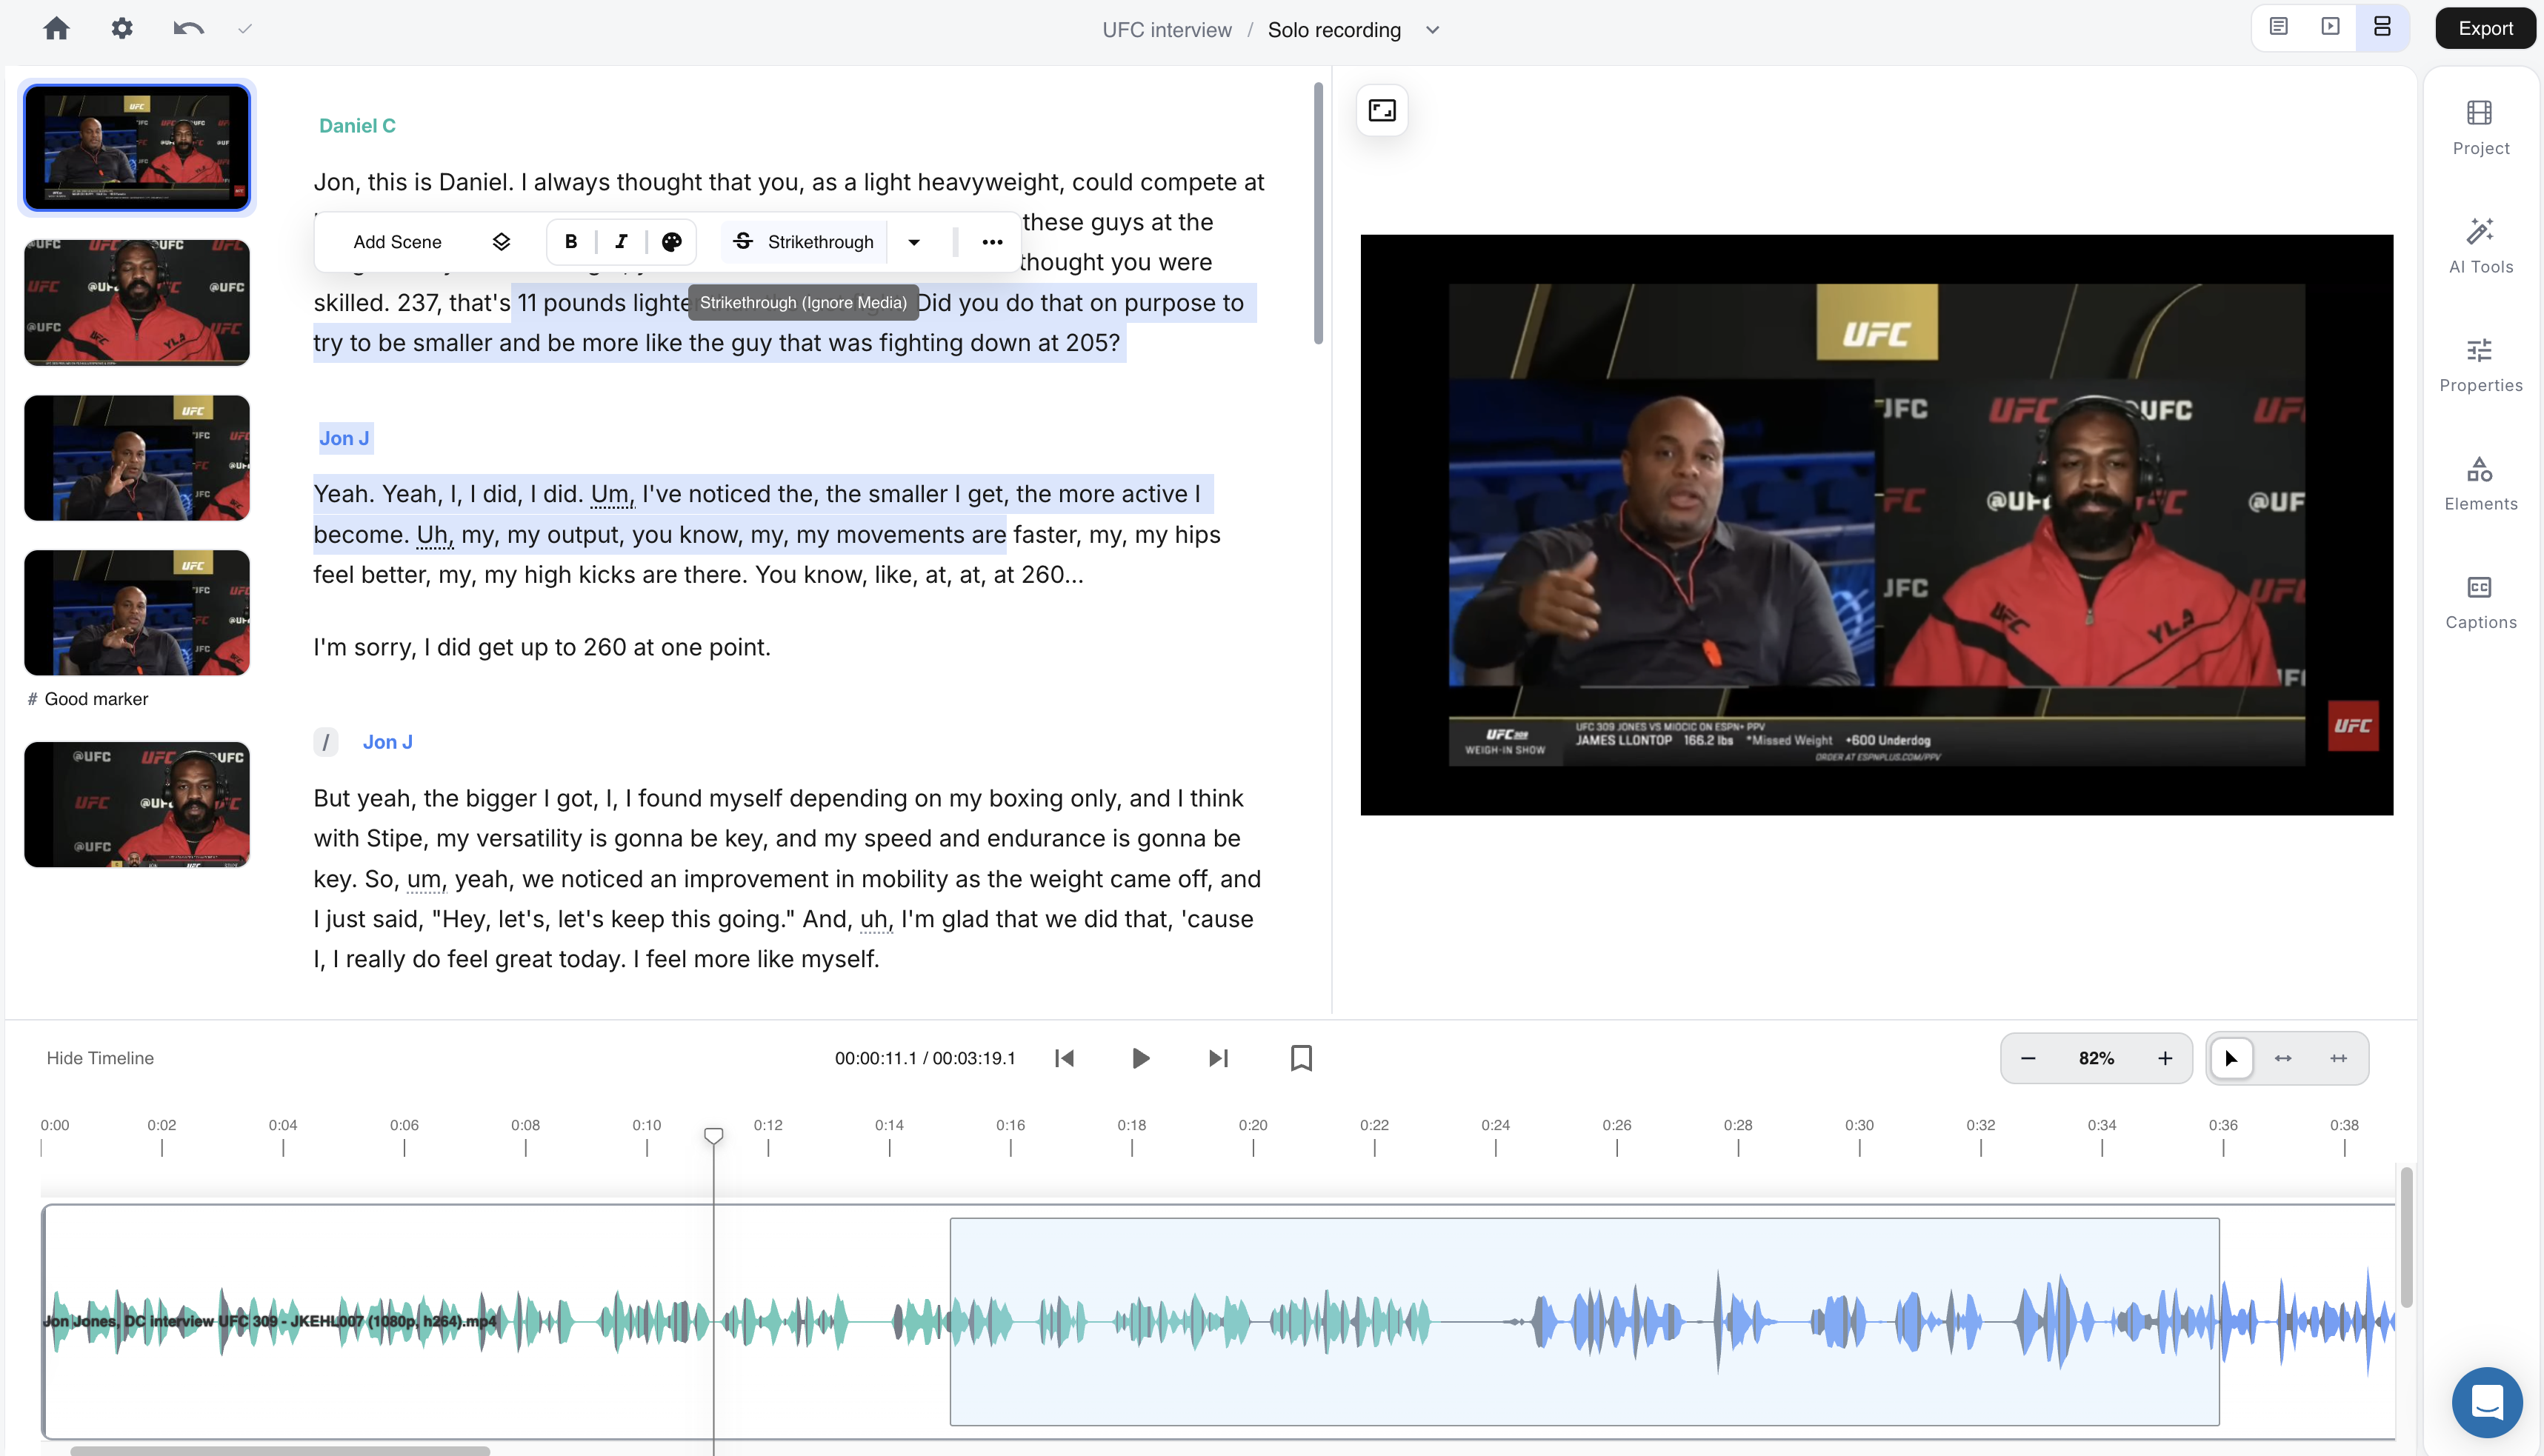Image resolution: width=2544 pixels, height=1456 pixels.
Task: Open the Strikethrough options dropdown arrow
Action: (x=914, y=242)
